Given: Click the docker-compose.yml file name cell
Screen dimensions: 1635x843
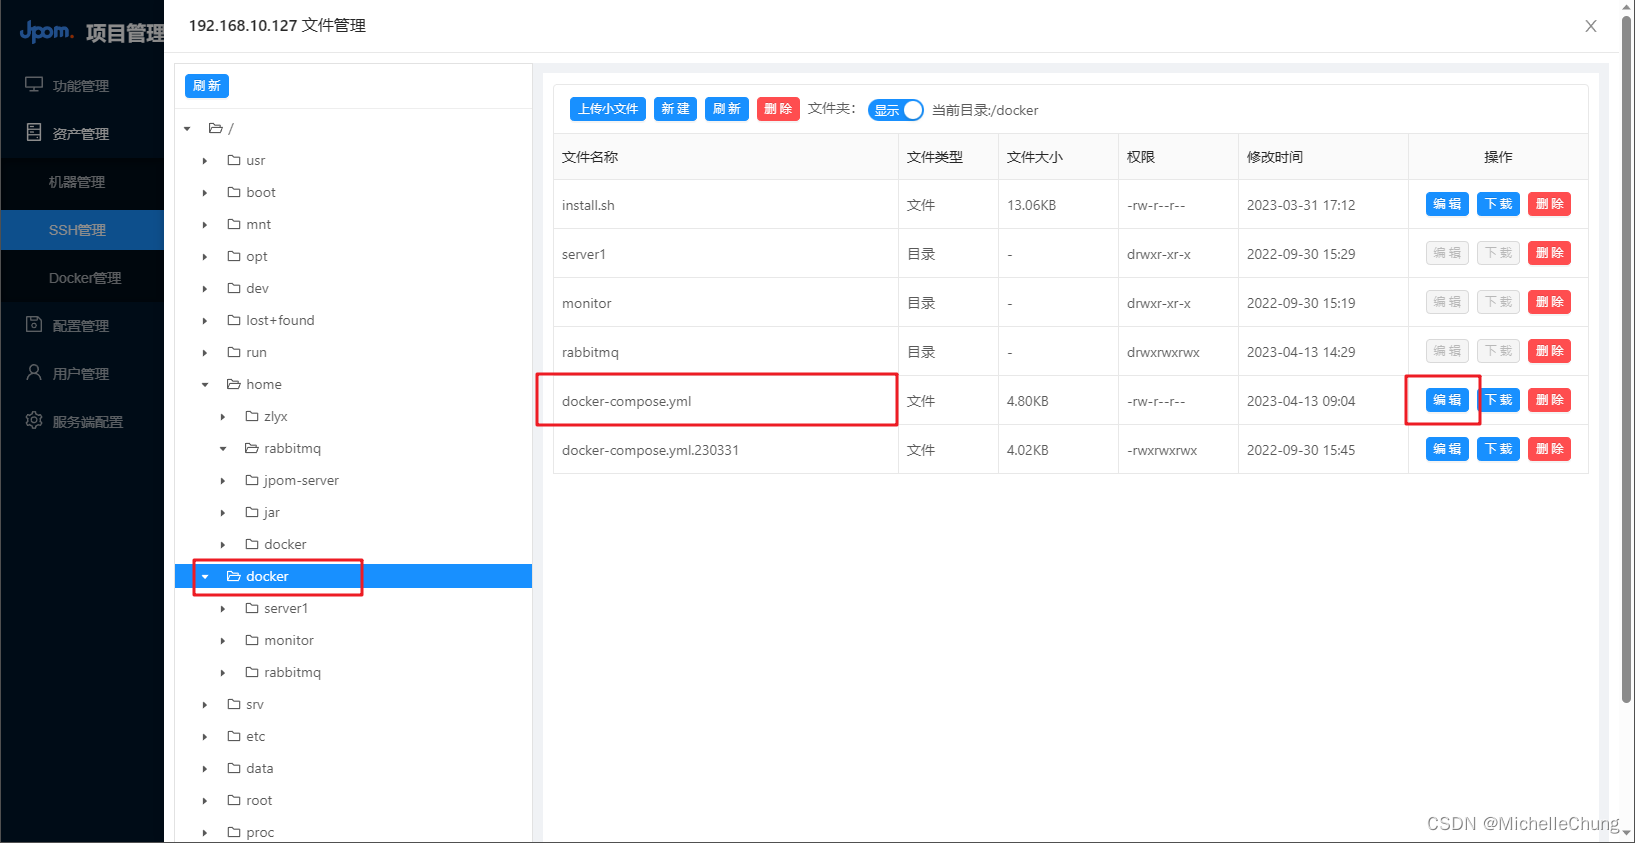Looking at the screenshot, I should pos(726,401).
